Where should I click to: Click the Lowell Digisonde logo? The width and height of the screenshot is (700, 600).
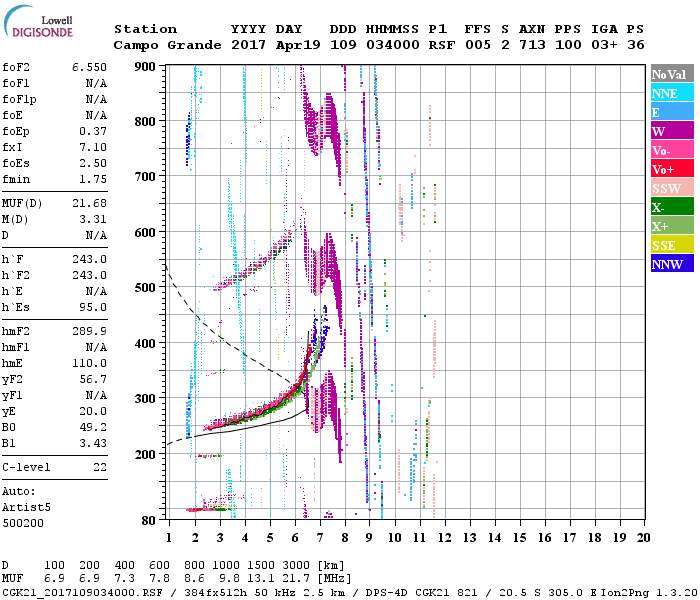38,21
